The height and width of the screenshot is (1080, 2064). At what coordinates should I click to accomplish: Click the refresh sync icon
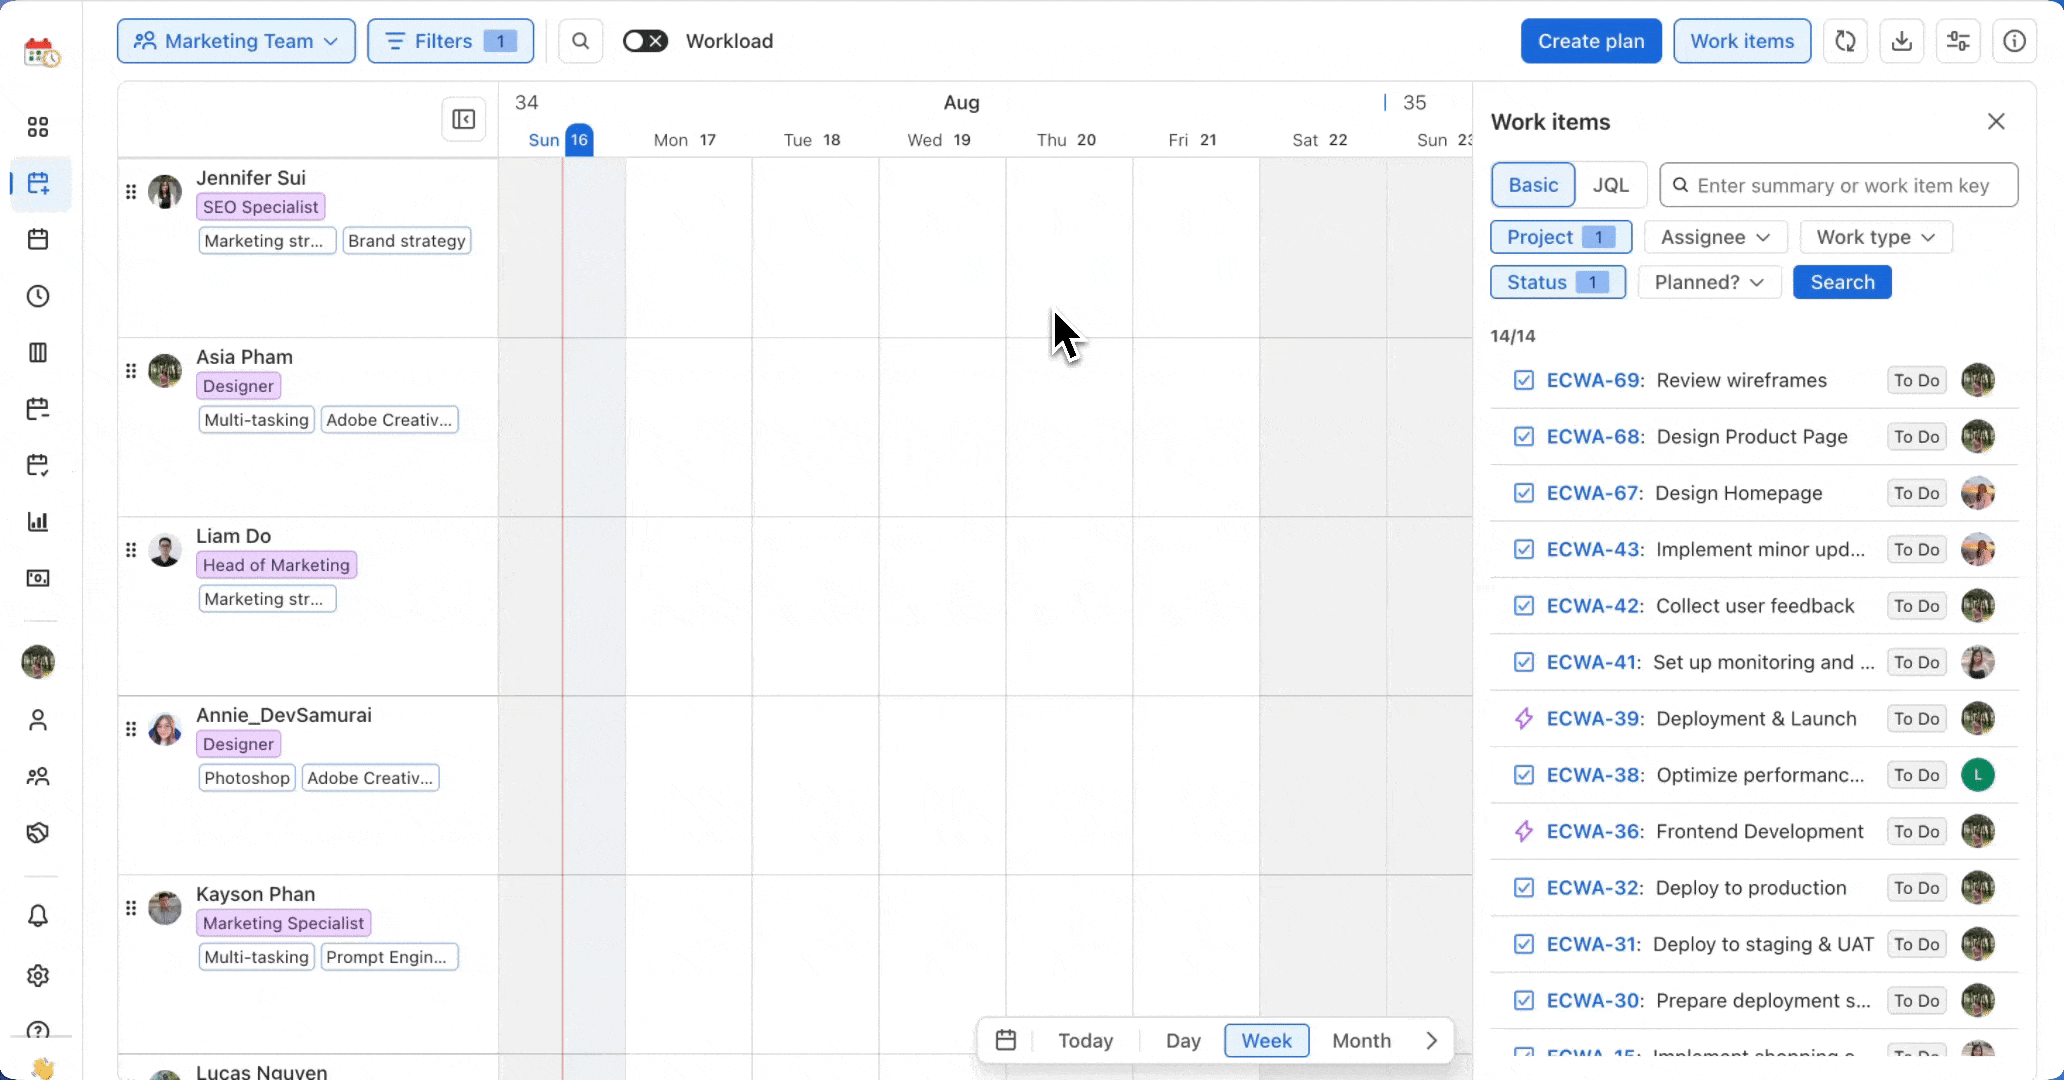tap(1845, 41)
